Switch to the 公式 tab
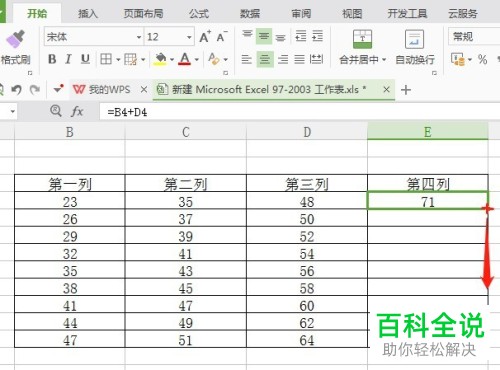This screenshot has height=370, width=500. click(199, 14)
